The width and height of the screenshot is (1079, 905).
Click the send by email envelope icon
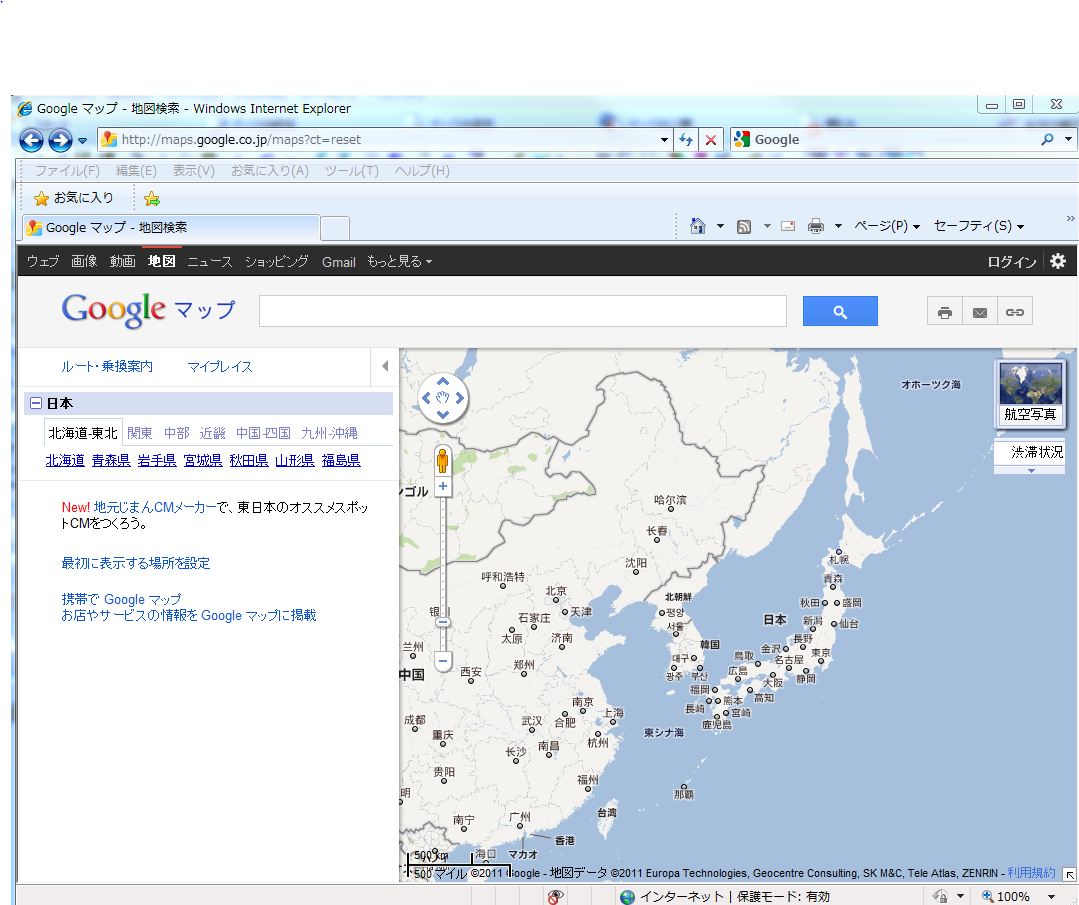pos(980,312)
